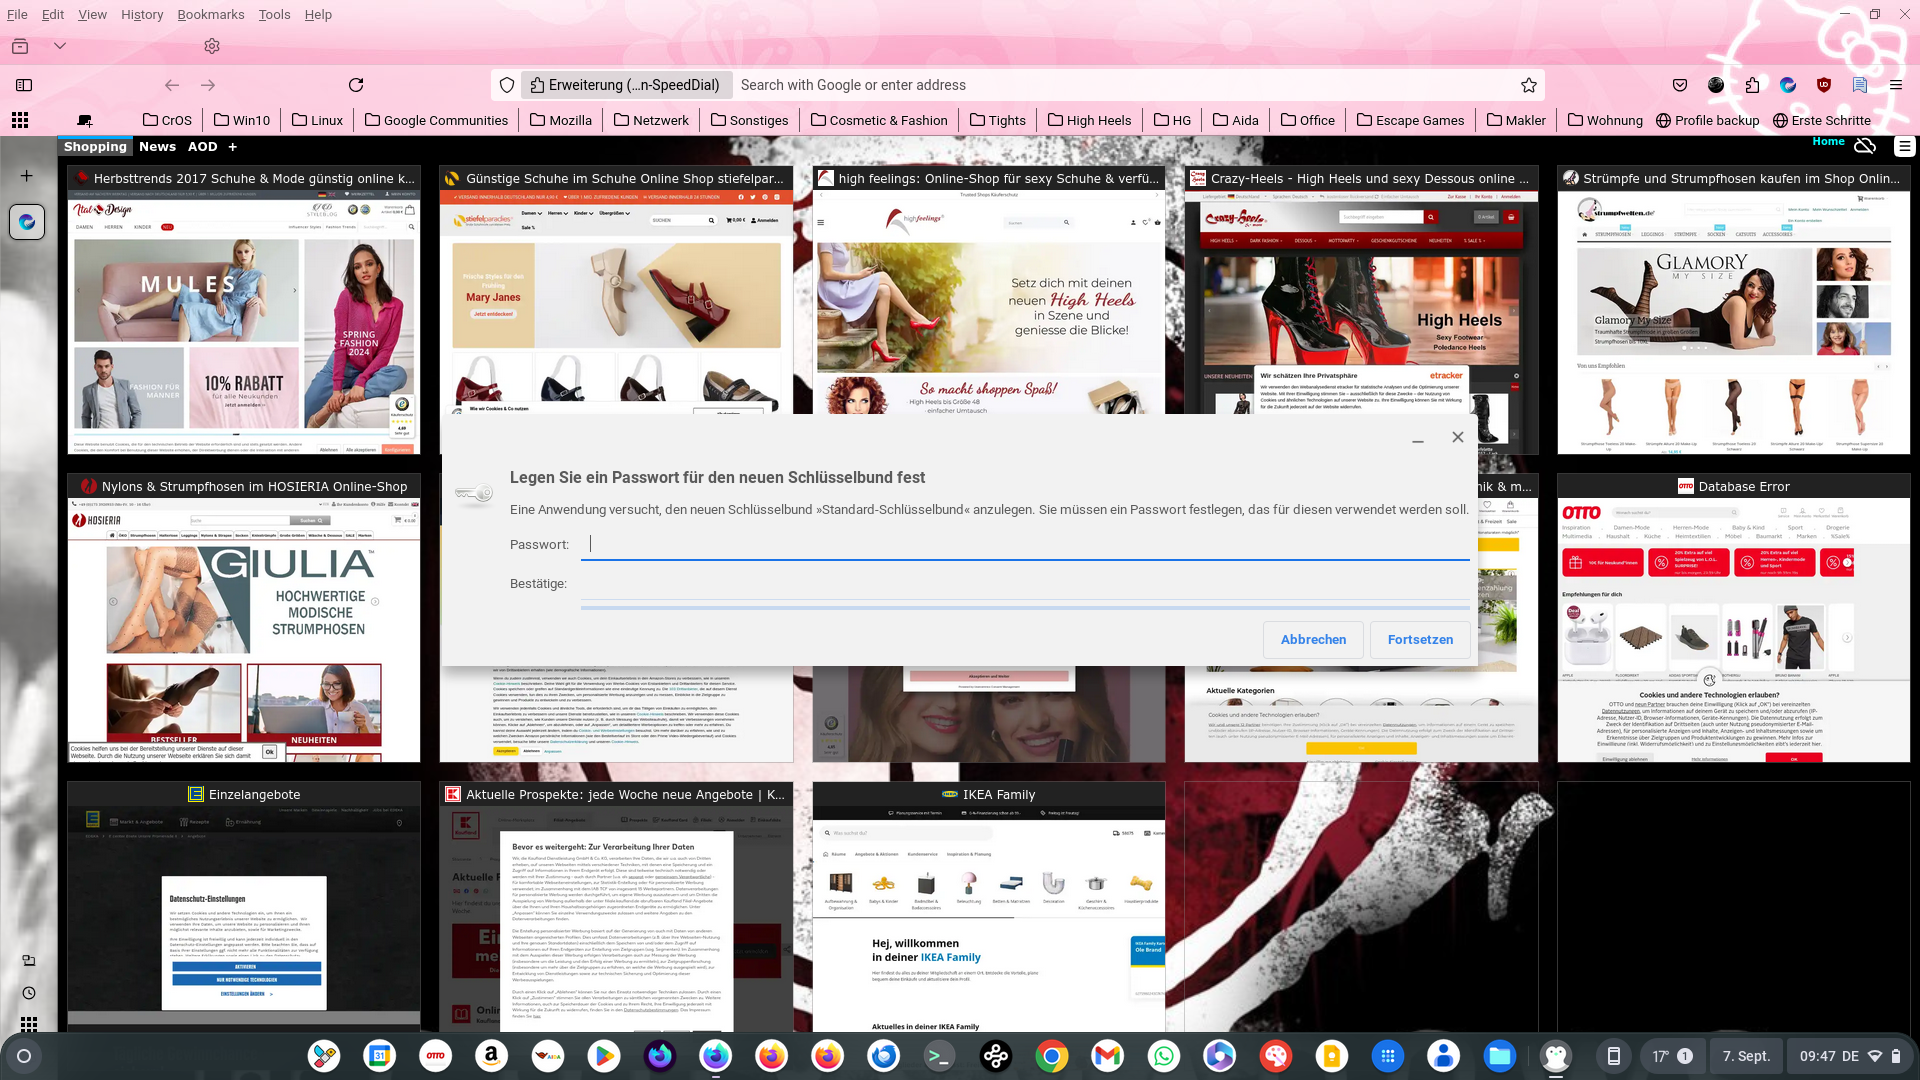1920x1080 pixels.
Task: Open the Cosmetic & Fashion bookmark folder
Action: (879, 120)
